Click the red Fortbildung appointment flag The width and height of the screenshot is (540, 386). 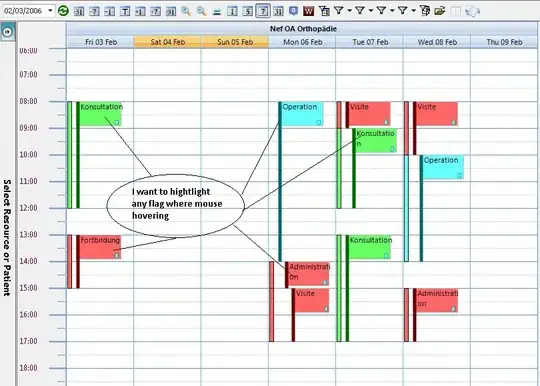point(100,247)
